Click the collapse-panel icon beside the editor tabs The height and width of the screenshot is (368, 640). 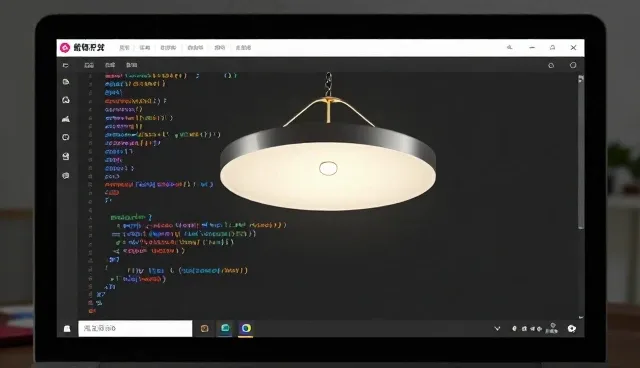(x=65, y=65)
